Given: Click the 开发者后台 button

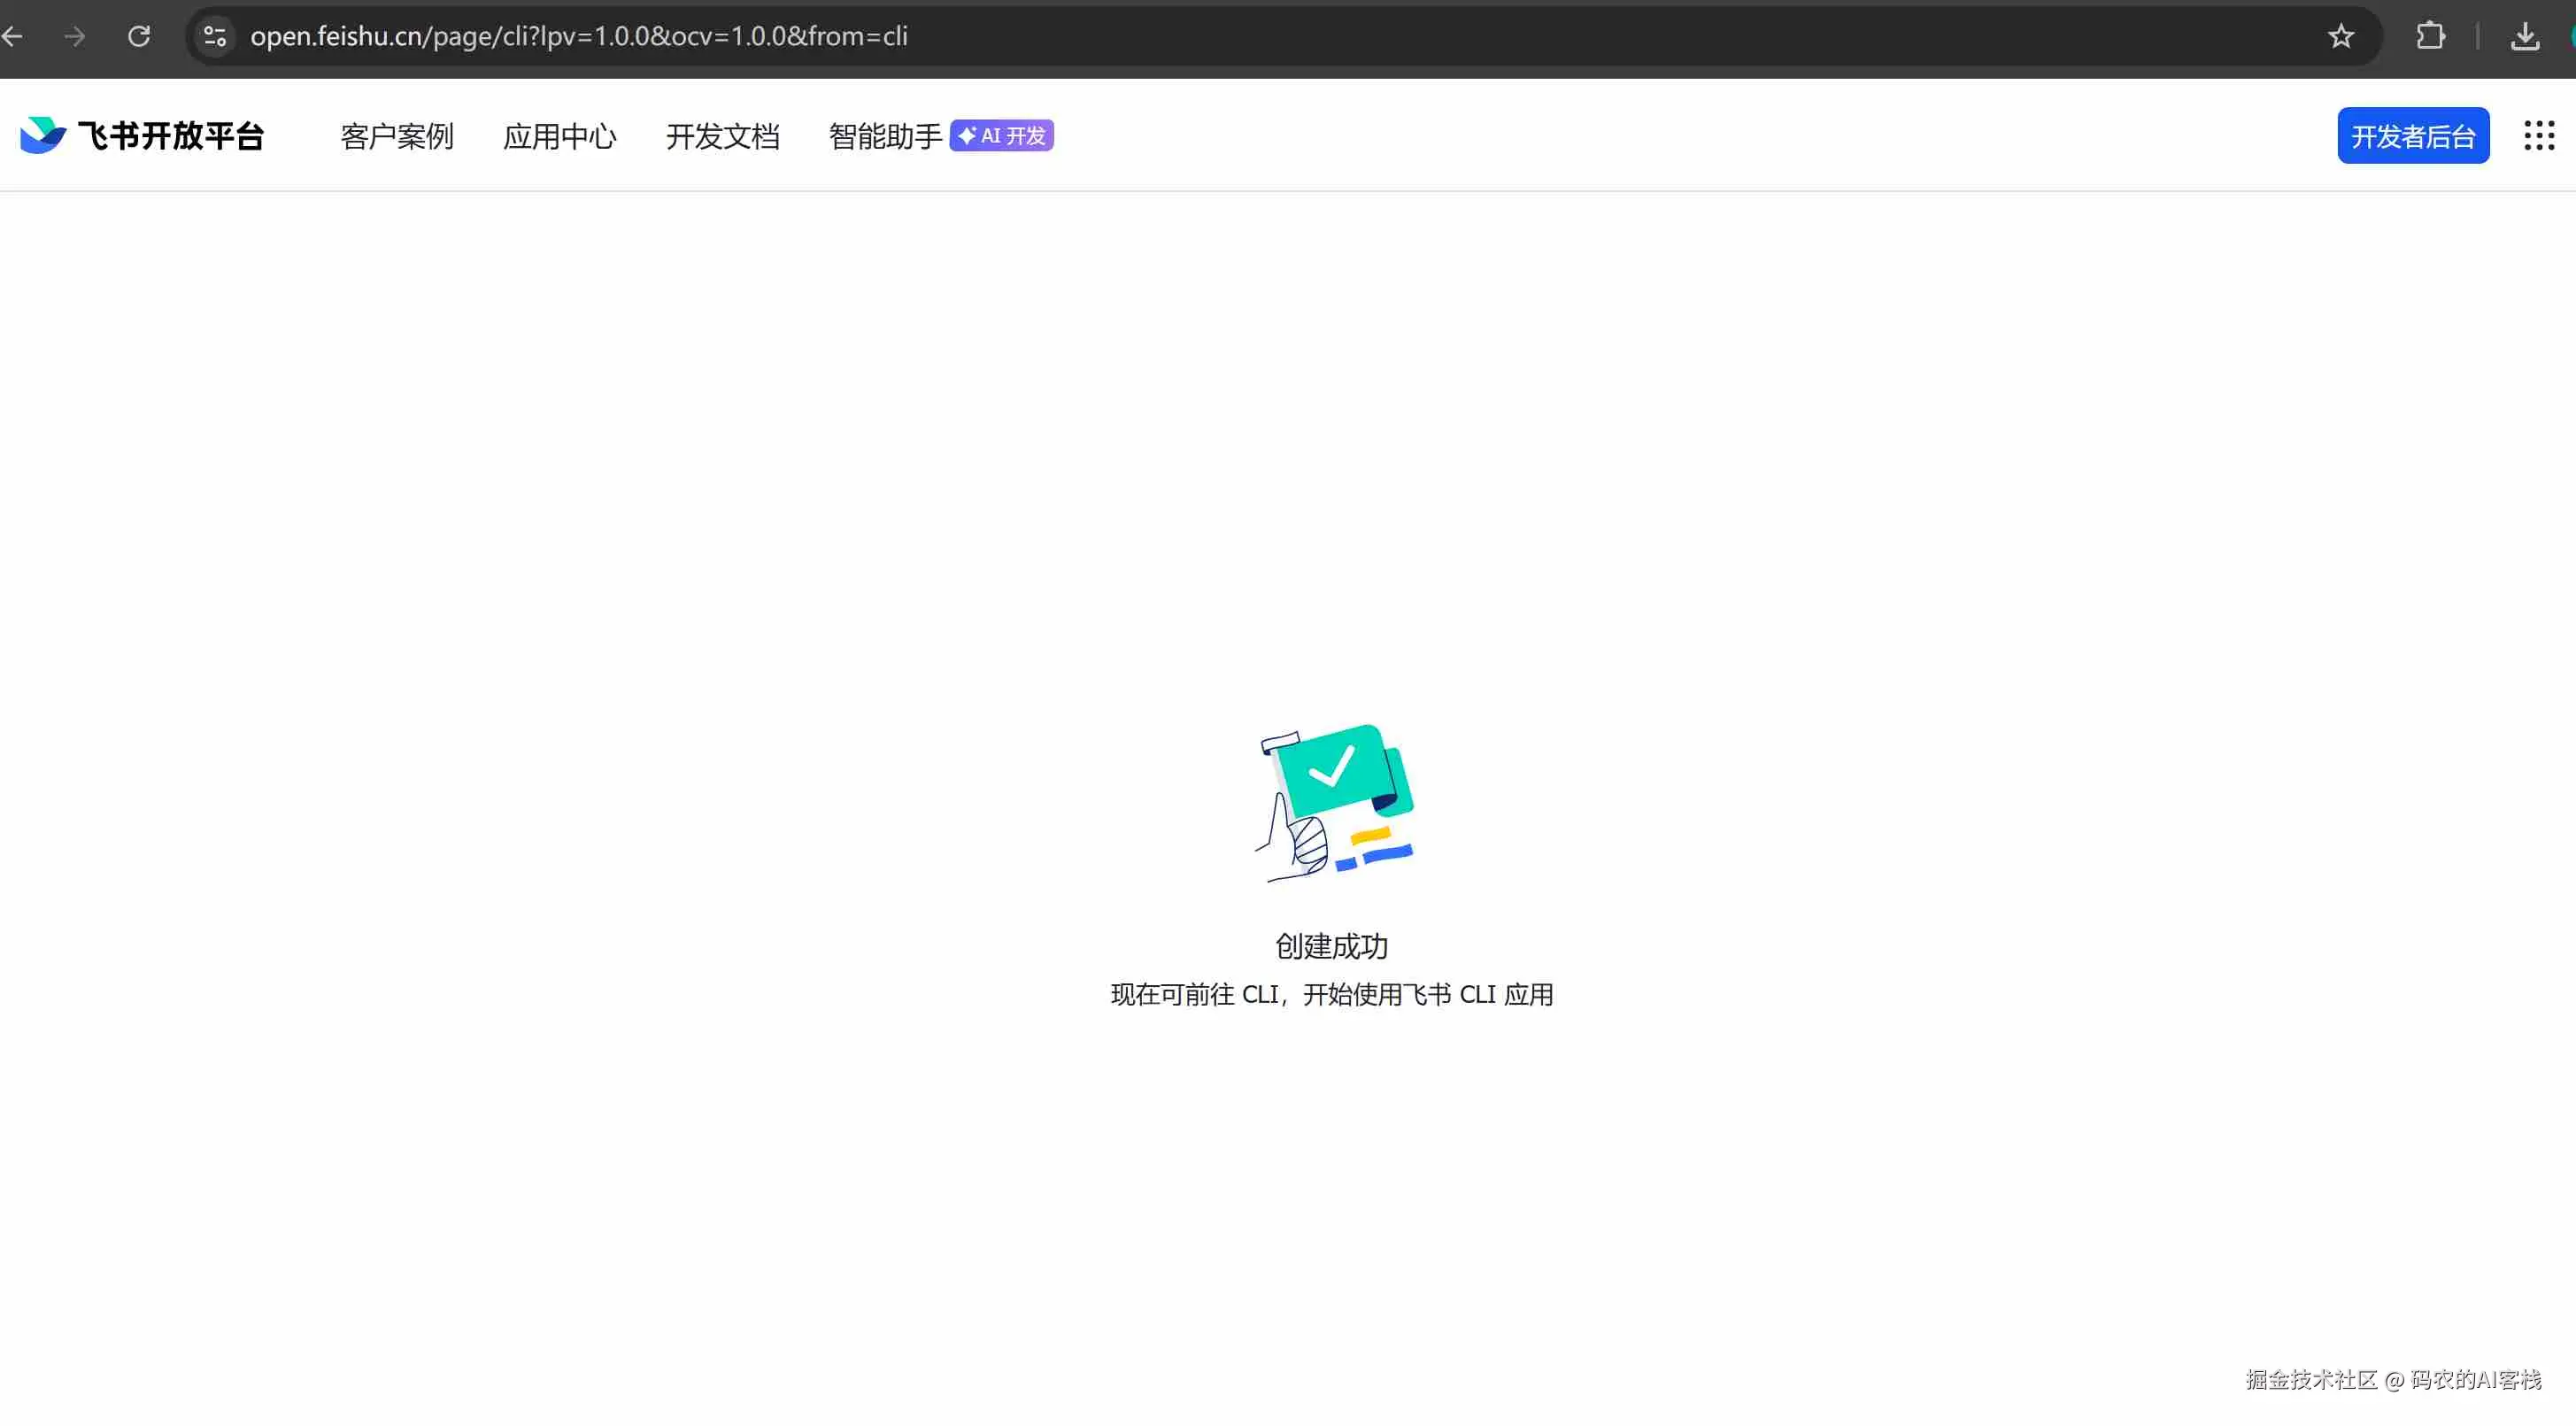Looking at the screenshot, I should click(x=2413, y=135).
